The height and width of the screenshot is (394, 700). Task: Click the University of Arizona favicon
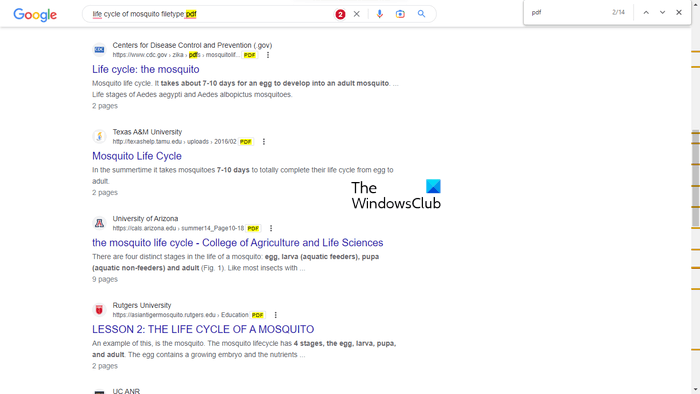click(x=99, y=223)
